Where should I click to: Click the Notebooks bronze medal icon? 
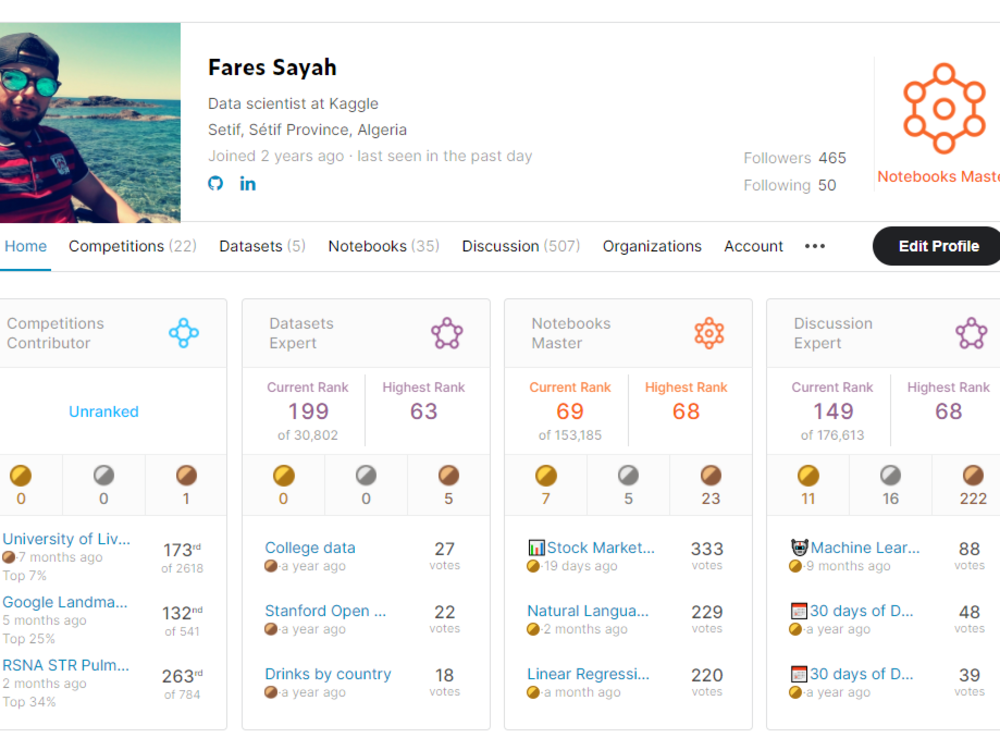point(711,475)
